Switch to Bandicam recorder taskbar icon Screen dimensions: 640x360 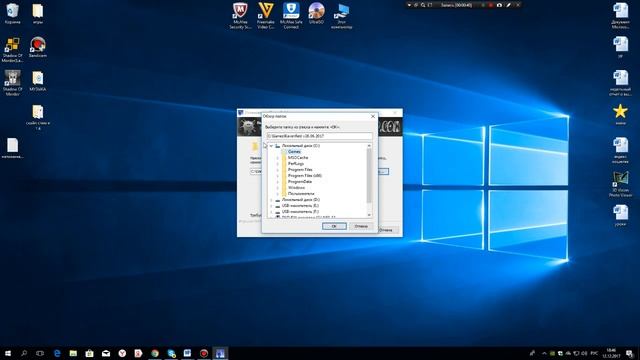pyautogui.click(x=204, y=353)
